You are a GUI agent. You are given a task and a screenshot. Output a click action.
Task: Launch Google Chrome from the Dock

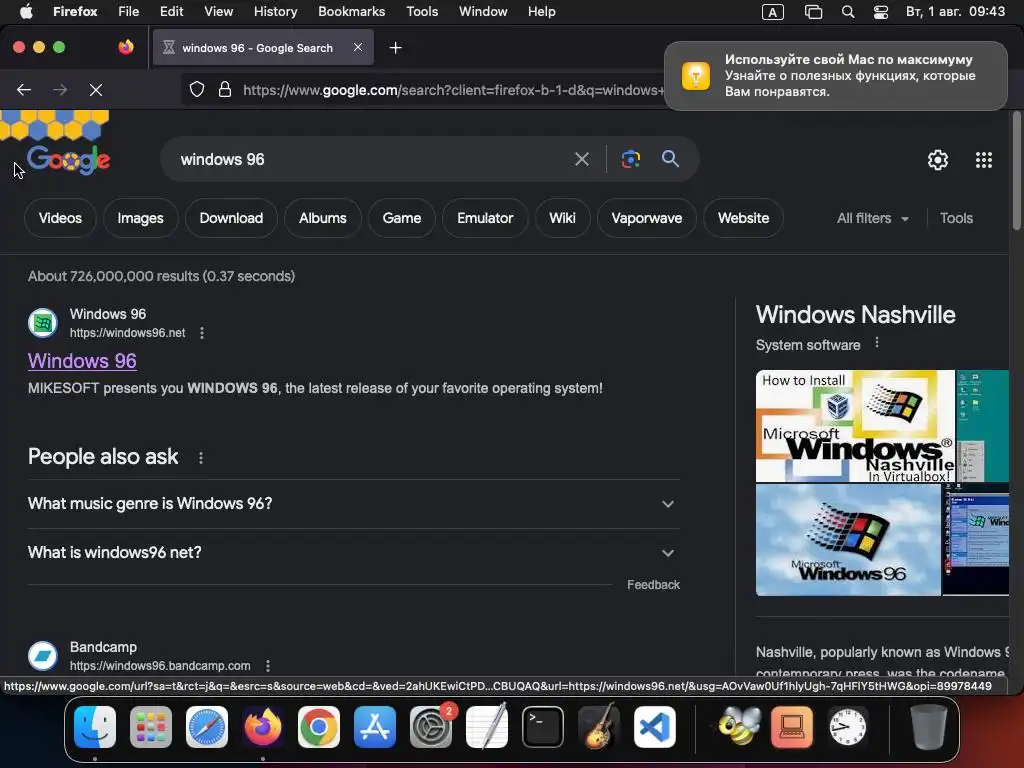click(319, 727)
